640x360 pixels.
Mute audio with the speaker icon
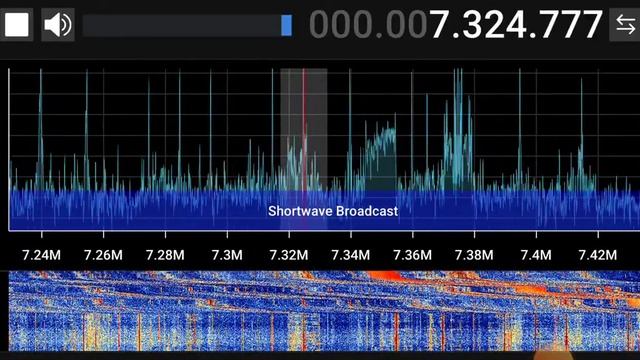58,24
